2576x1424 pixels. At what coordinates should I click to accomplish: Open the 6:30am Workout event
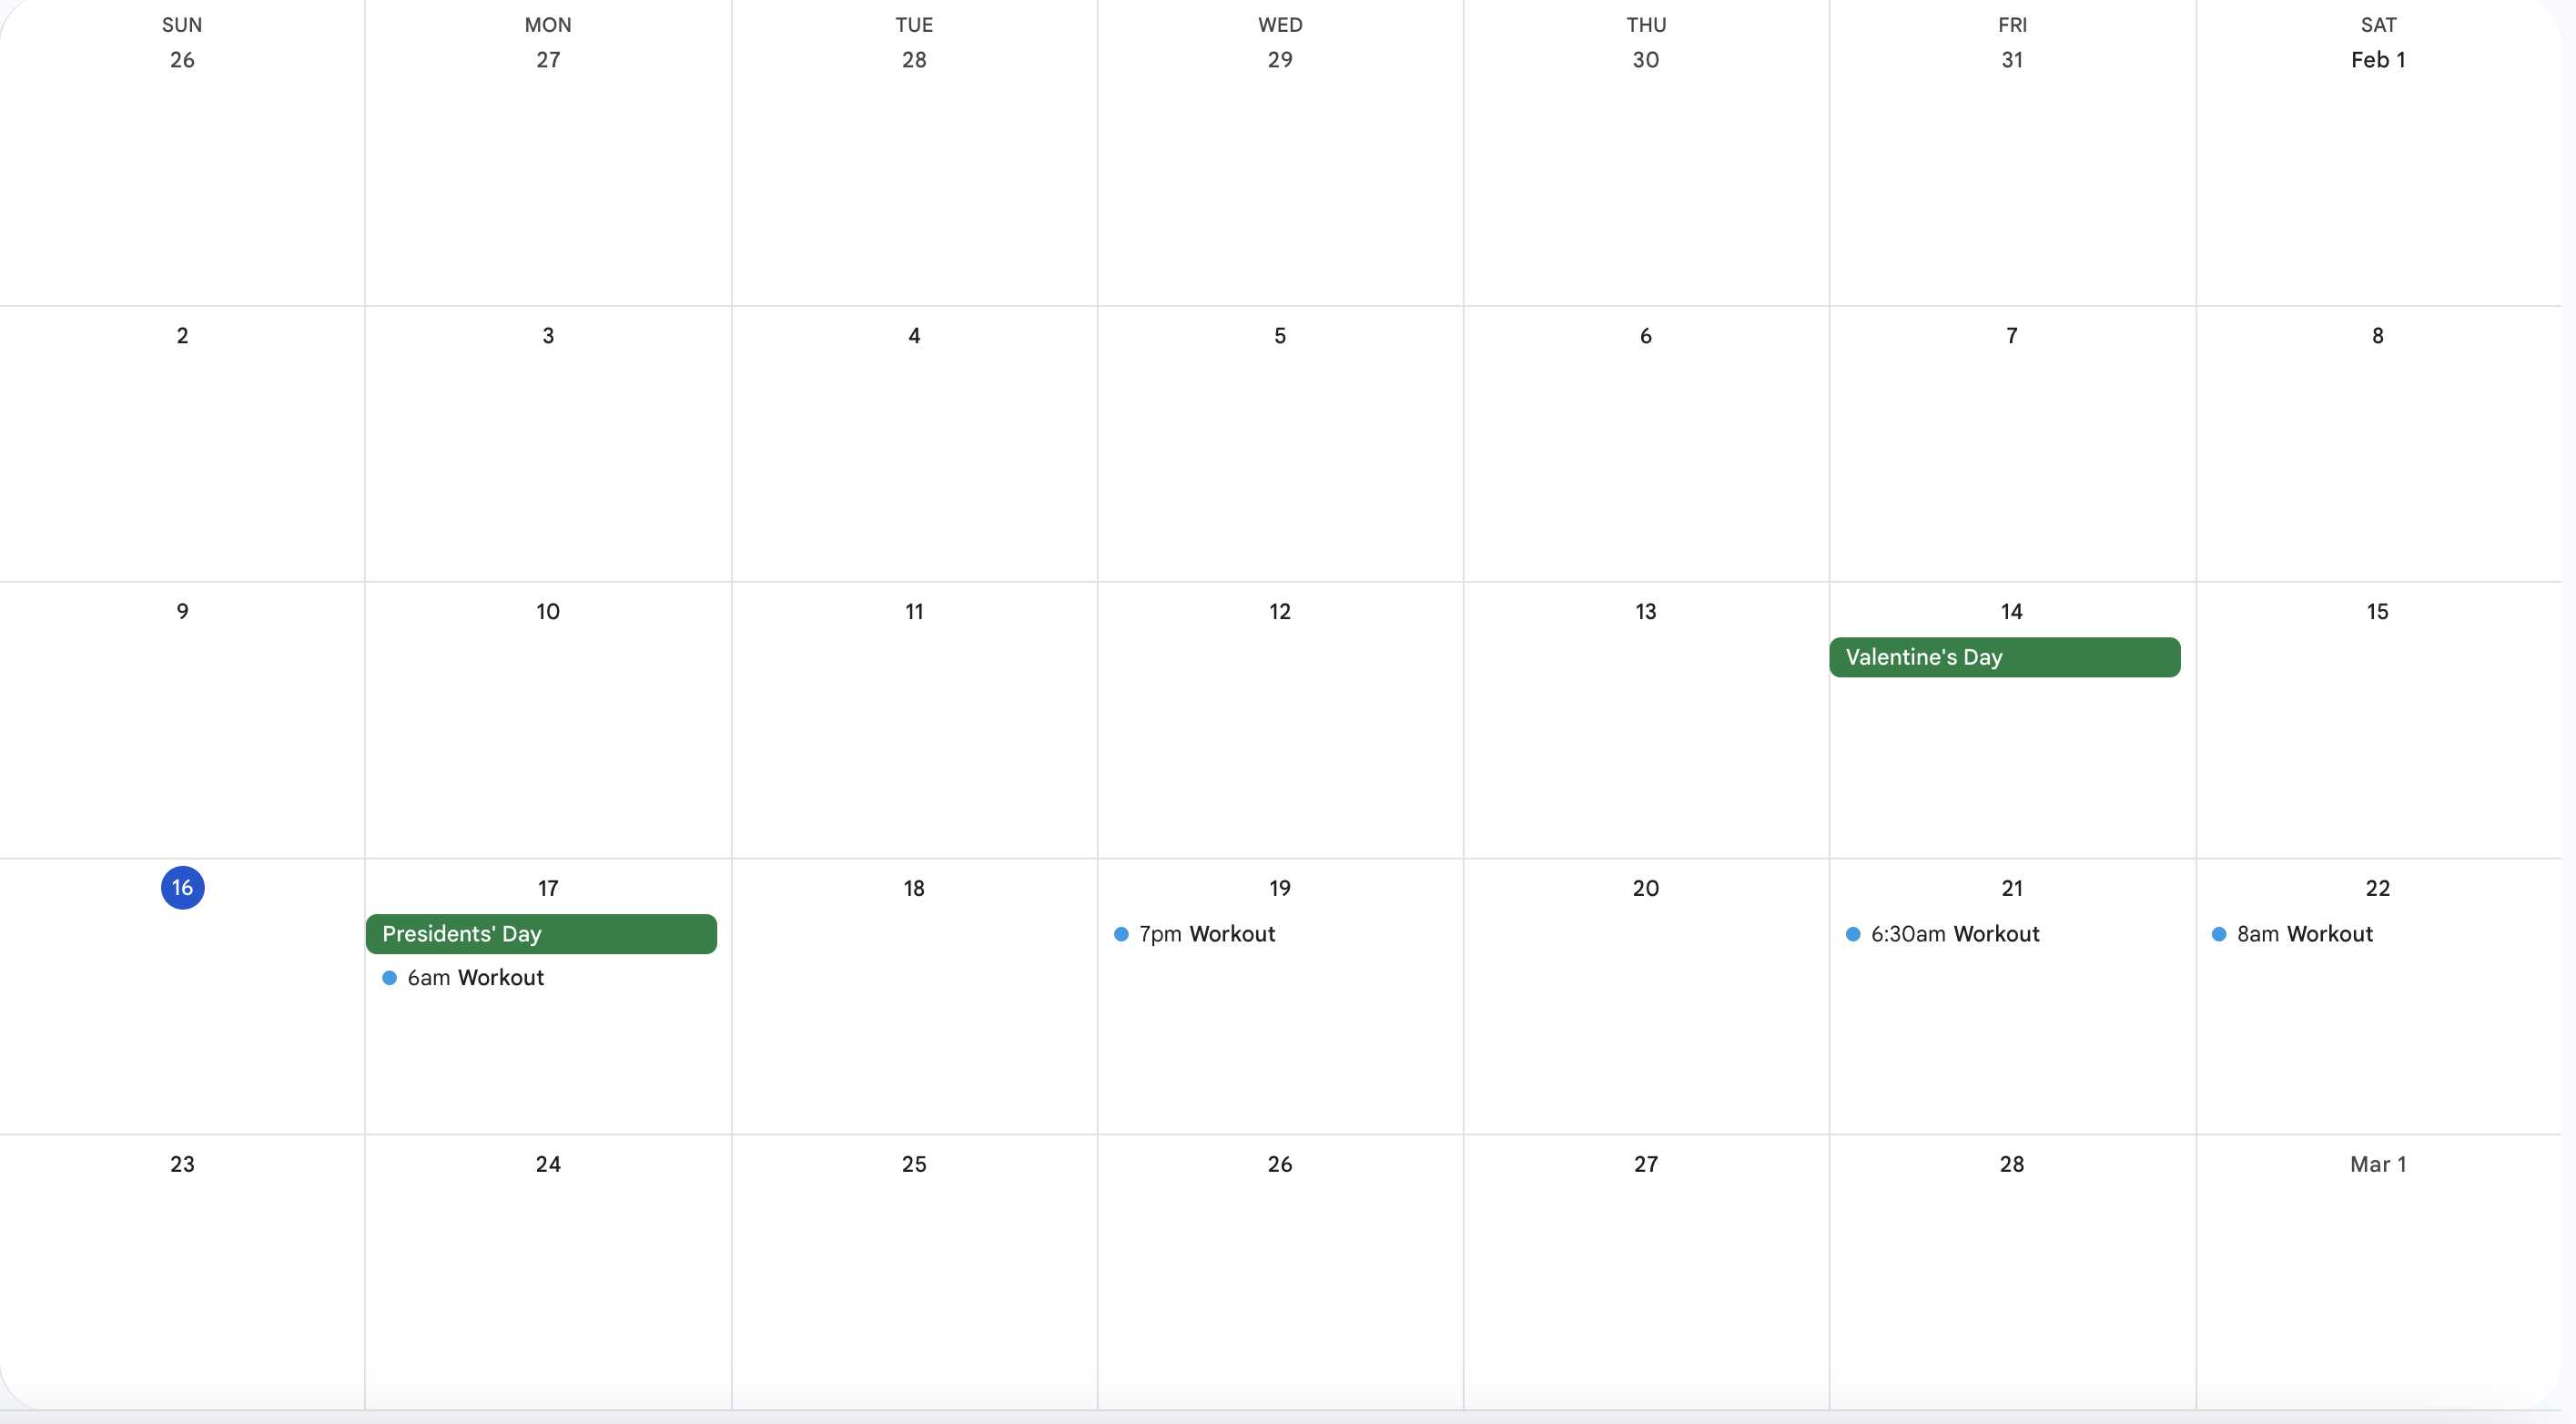click(1954, 933)
